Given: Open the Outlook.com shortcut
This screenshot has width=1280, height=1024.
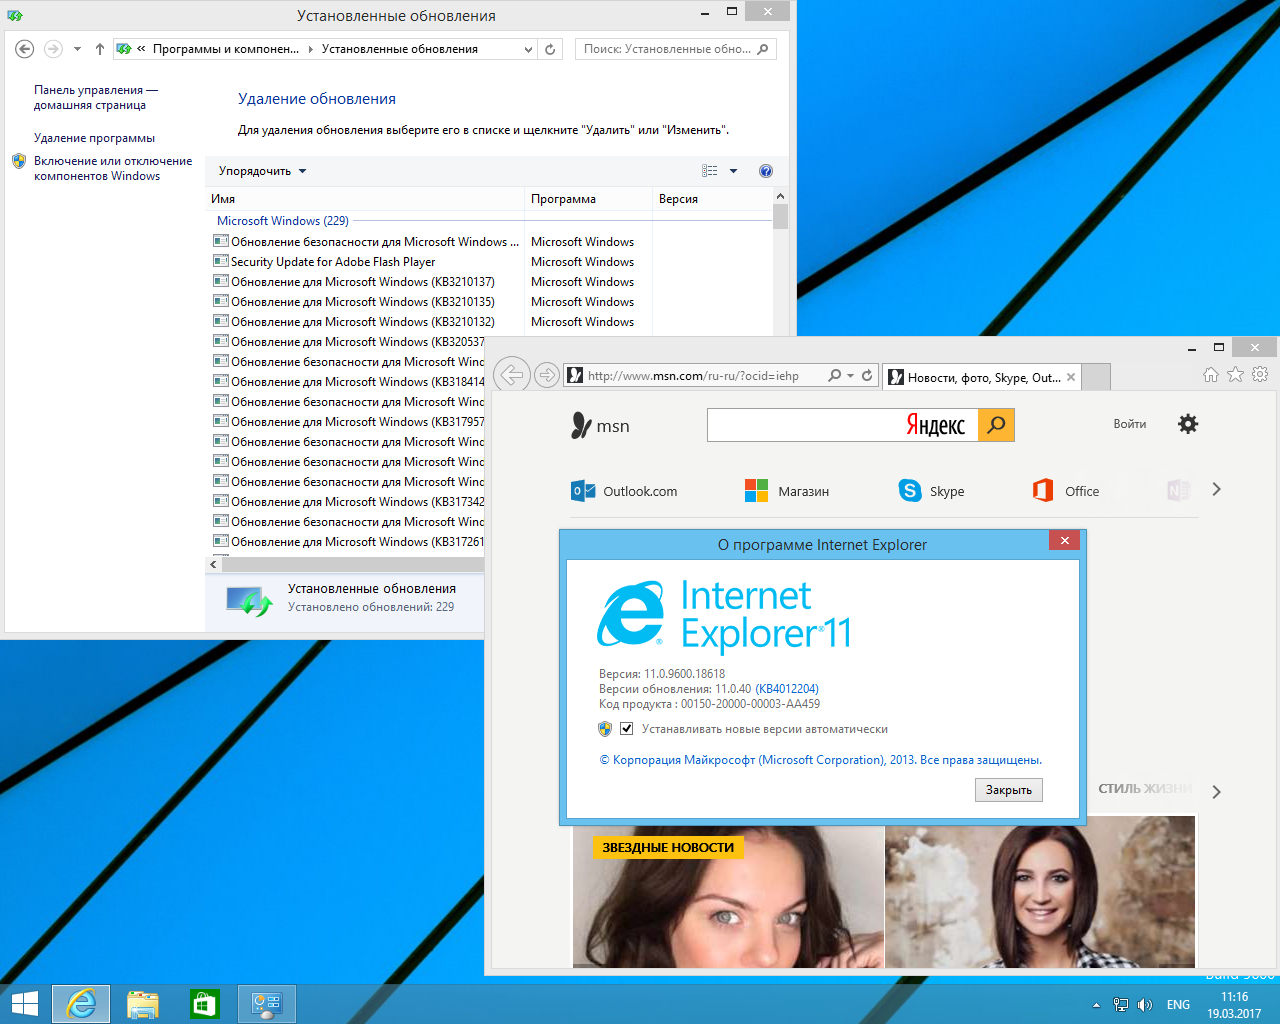Looking at the screenshot, I should pos(624,491).
